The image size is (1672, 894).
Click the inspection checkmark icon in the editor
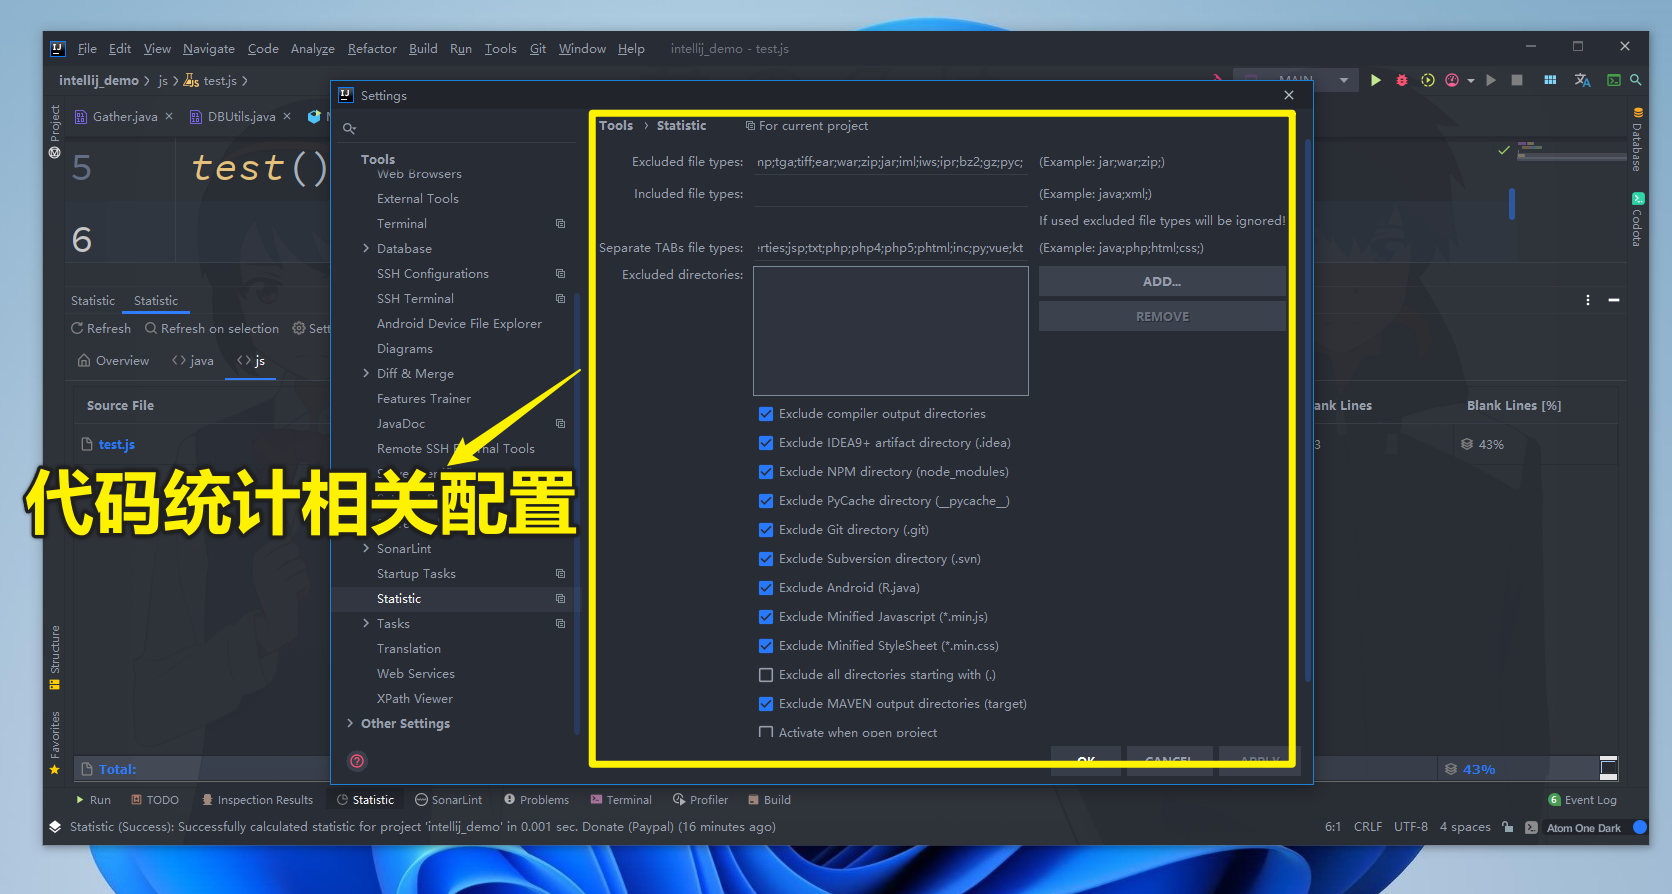tap(1504, 150)
